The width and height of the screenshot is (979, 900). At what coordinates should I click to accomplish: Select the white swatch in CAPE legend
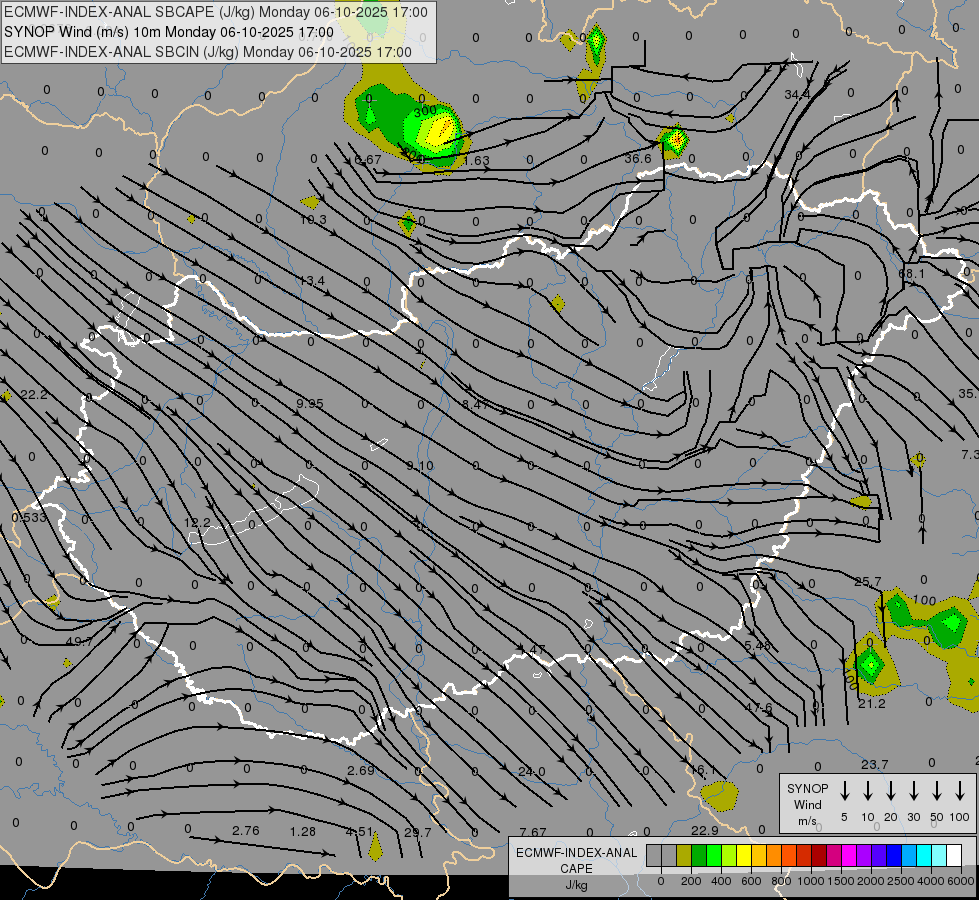tap(953, 856)
